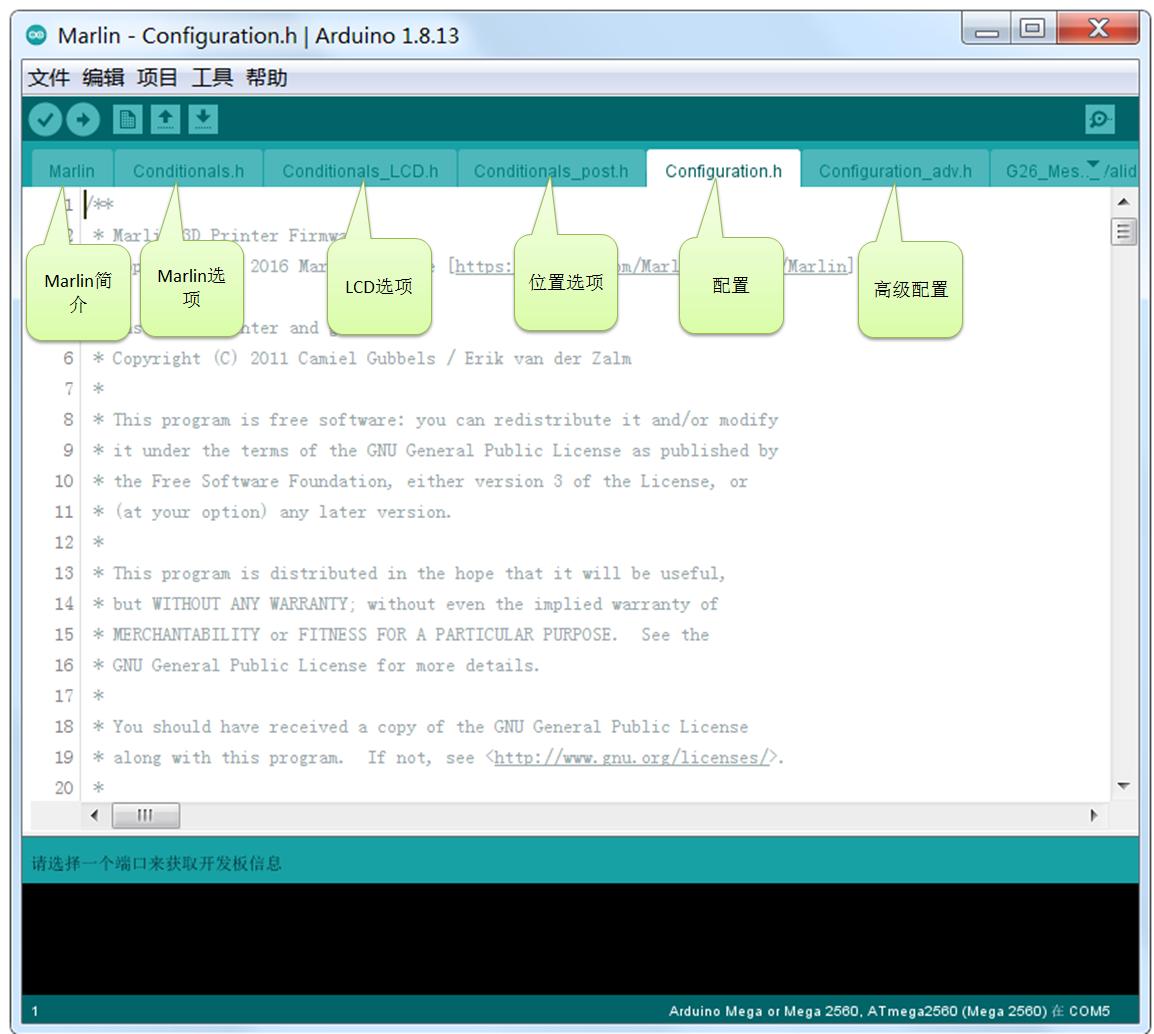Click the Open sketch up-arrow icon
Screen dimensions: 1154x1034
[x=165, y=120]
